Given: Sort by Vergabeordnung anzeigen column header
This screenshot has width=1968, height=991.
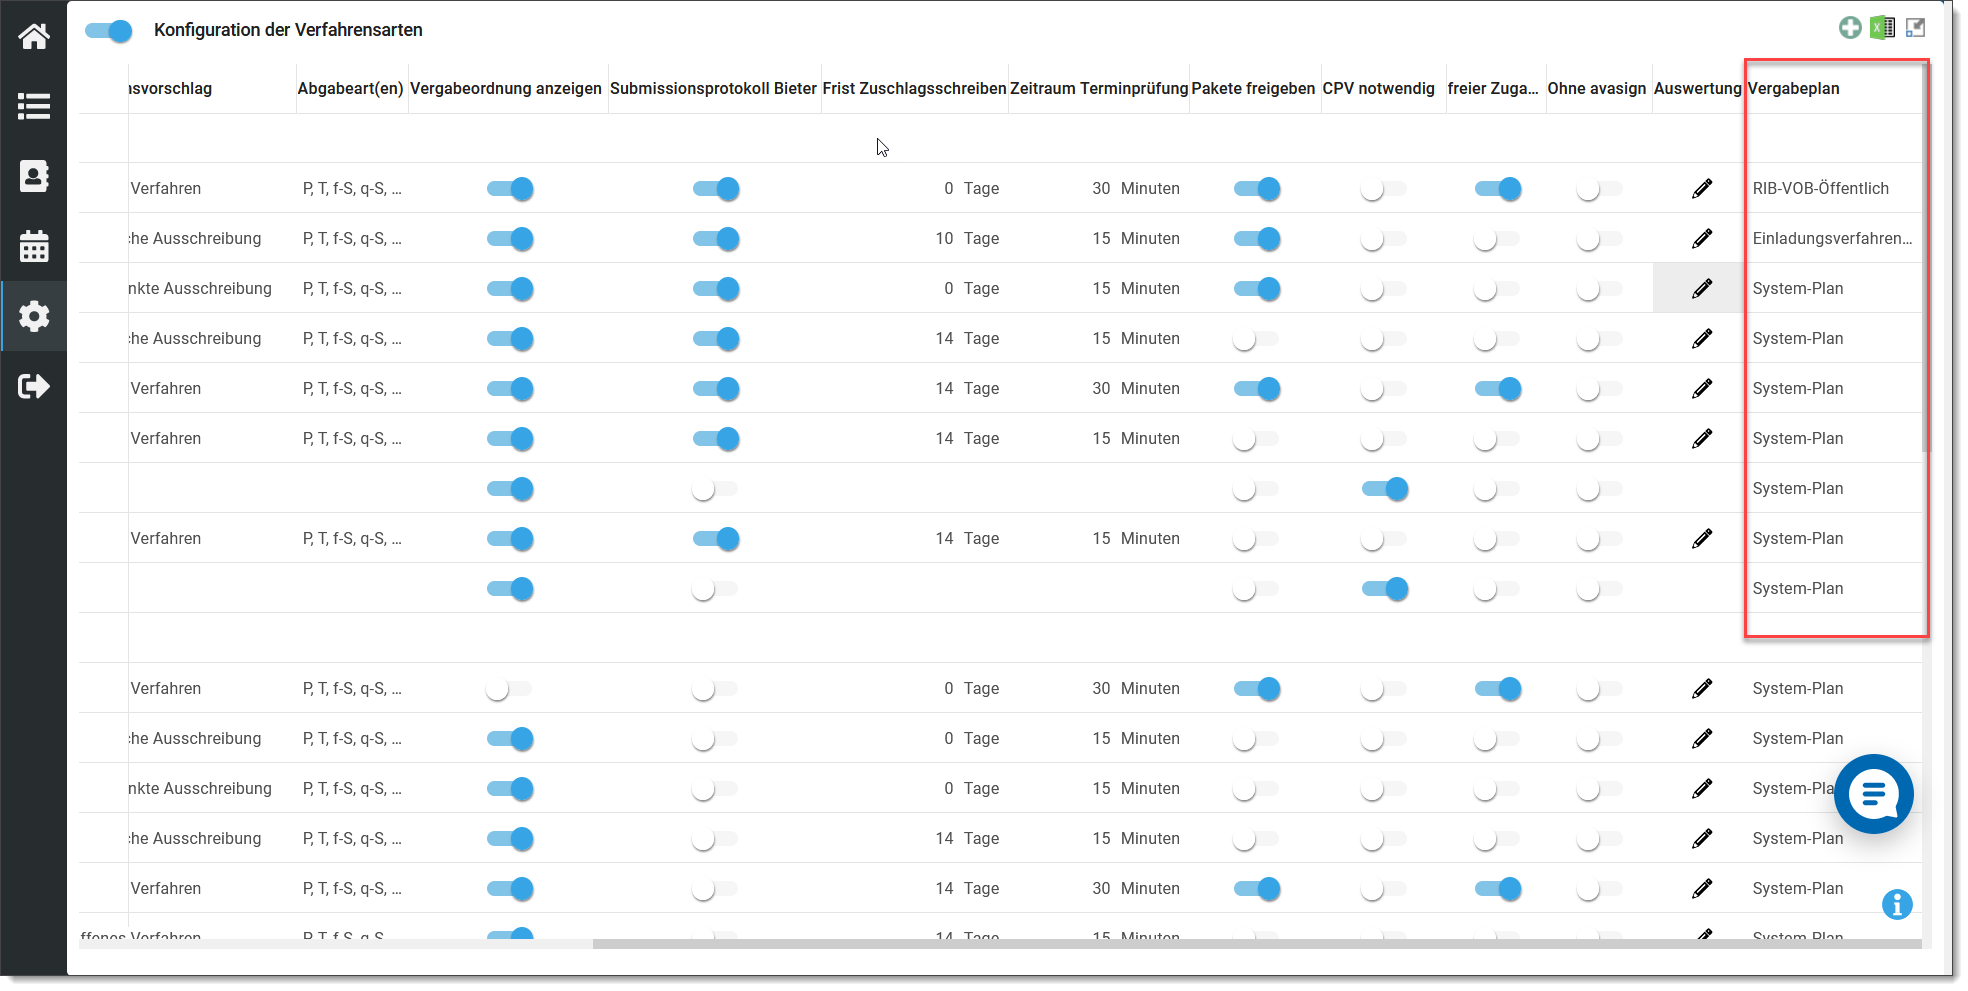Looking at the screenshot, I should pos(506,88).
